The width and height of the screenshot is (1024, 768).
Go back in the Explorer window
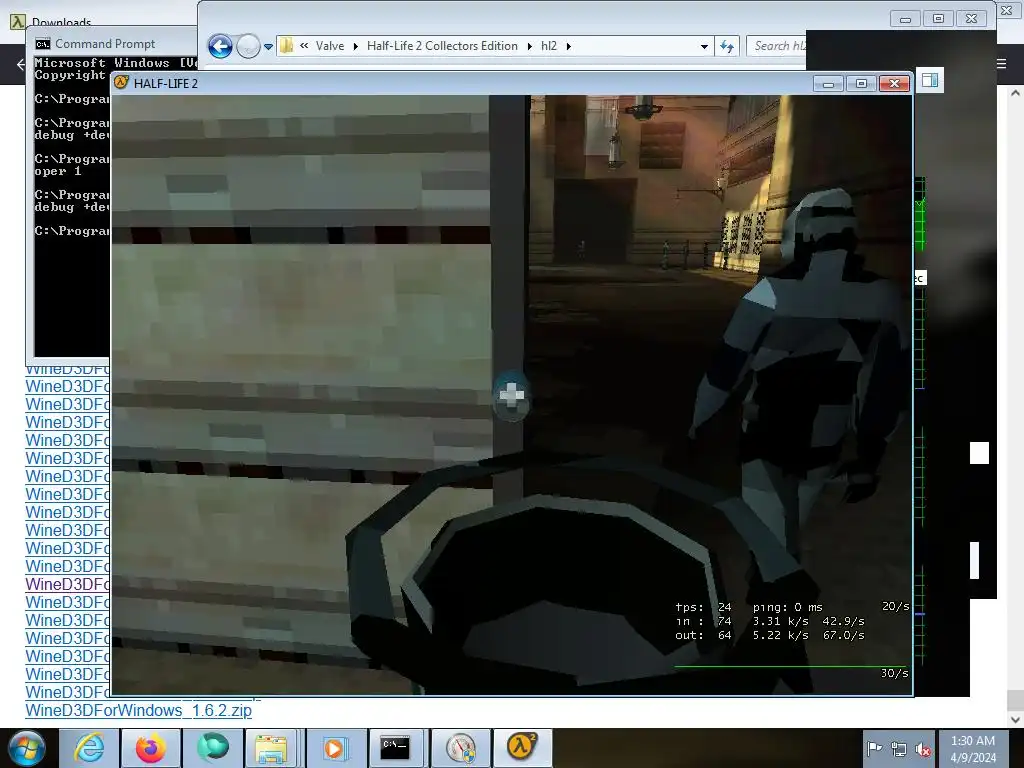(x=220, y=46)
